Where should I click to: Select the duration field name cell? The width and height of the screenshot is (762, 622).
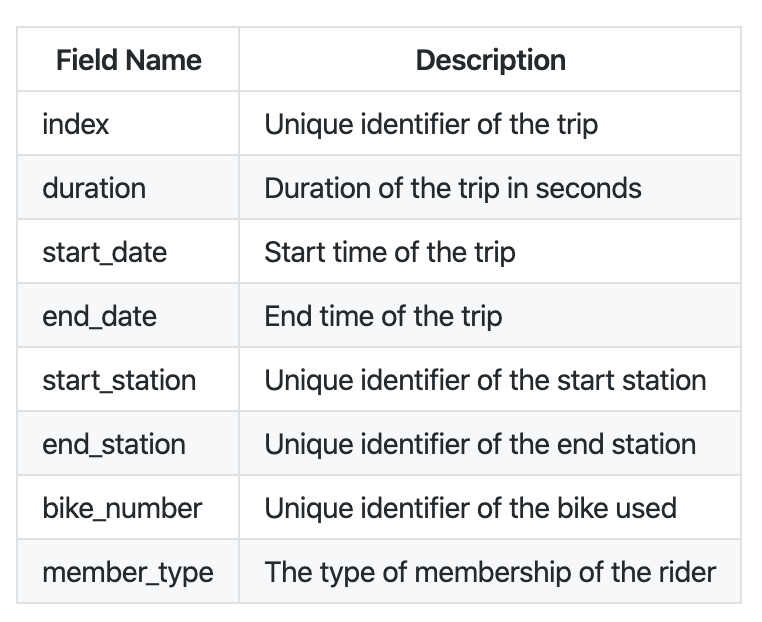coord(94,188)
